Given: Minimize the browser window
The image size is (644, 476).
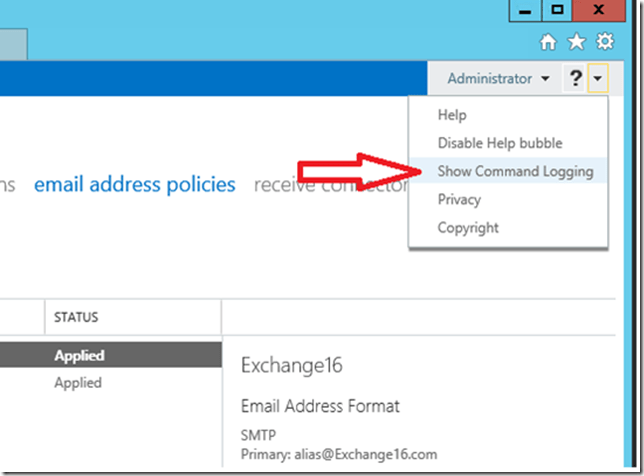Looking at the screenshot, I should click(524, 10).
